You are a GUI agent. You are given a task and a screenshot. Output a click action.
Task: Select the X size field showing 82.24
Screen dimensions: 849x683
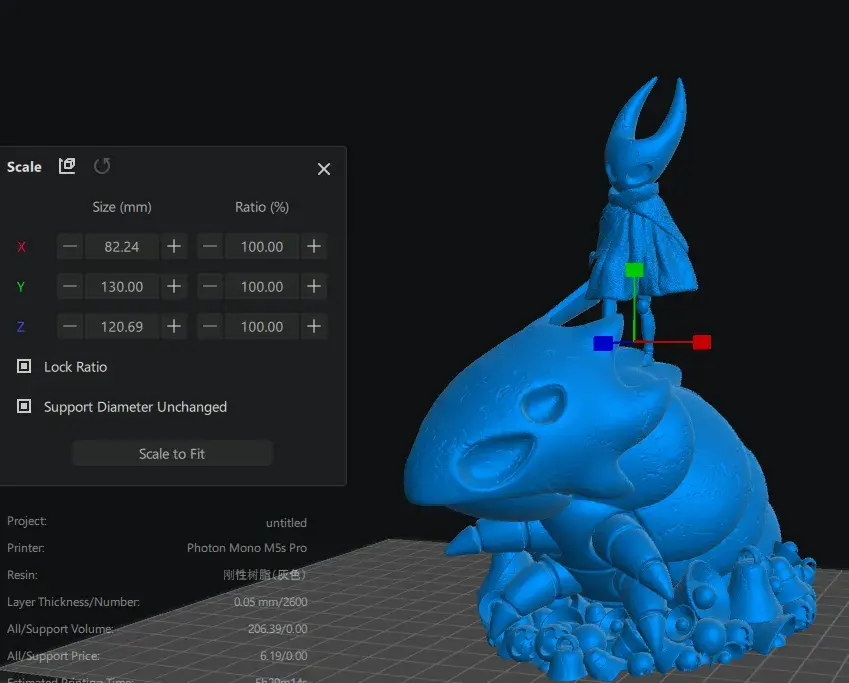click(122, 246)
